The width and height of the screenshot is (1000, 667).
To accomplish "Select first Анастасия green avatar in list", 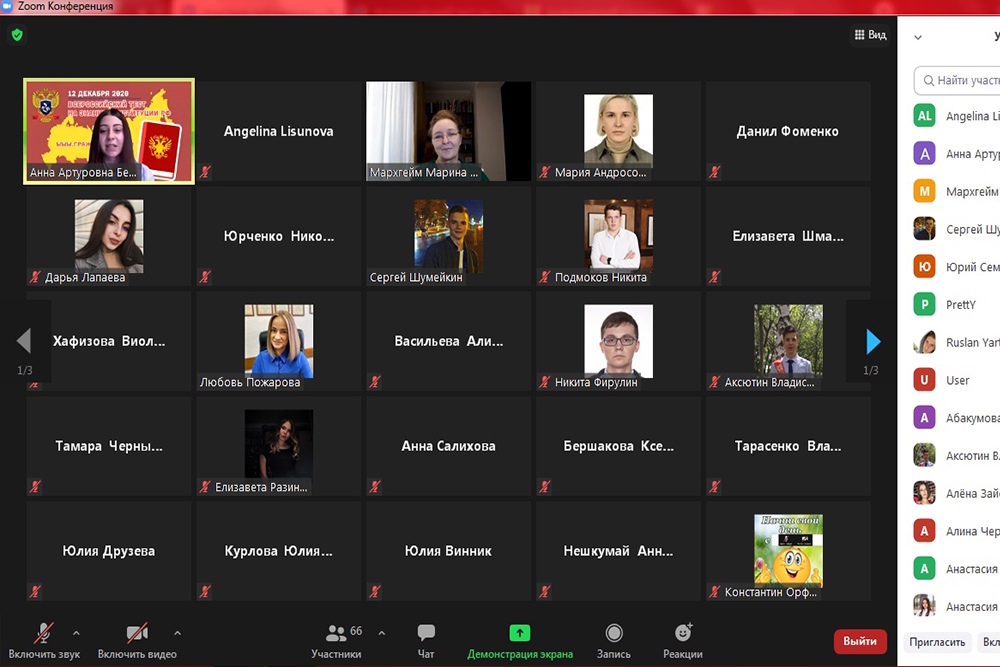I will (x=925, y=568).
